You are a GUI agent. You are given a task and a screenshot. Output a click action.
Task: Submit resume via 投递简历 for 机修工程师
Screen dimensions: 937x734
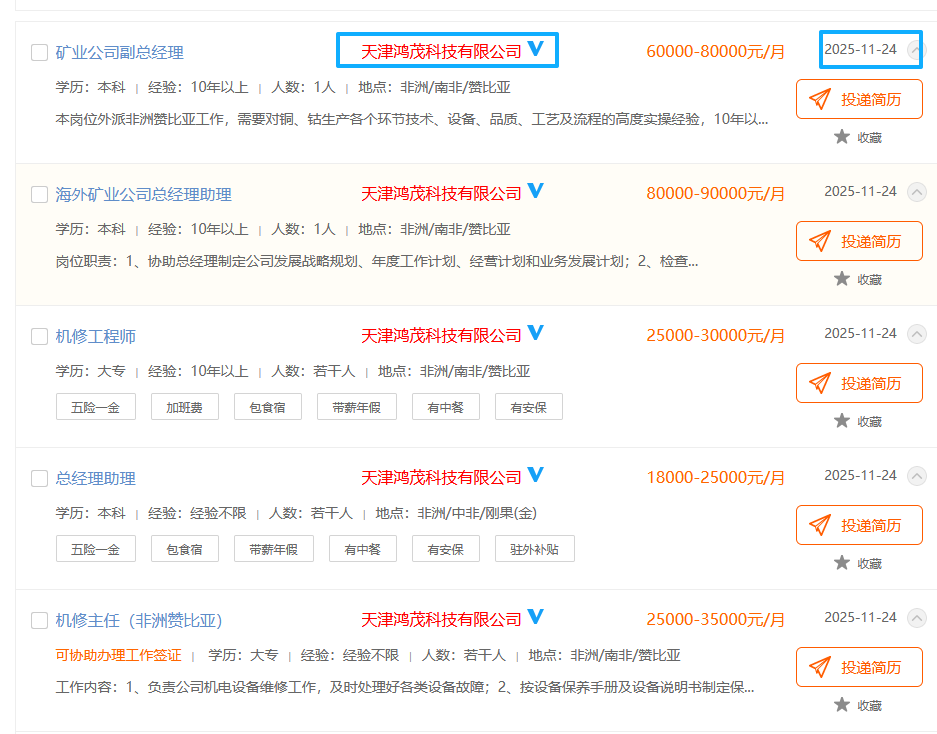click(x=859, y=383)
